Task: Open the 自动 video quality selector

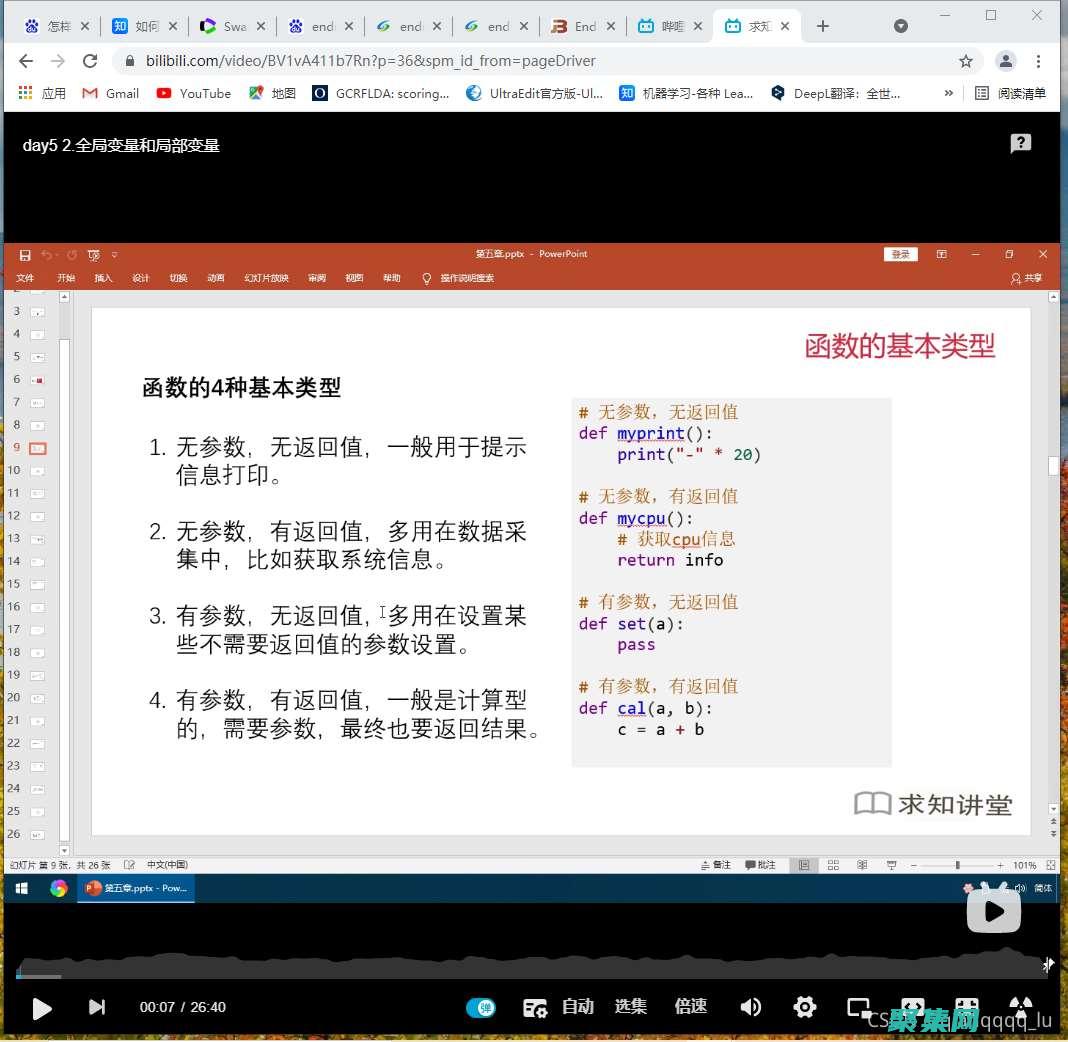Action: (577, 1007)
